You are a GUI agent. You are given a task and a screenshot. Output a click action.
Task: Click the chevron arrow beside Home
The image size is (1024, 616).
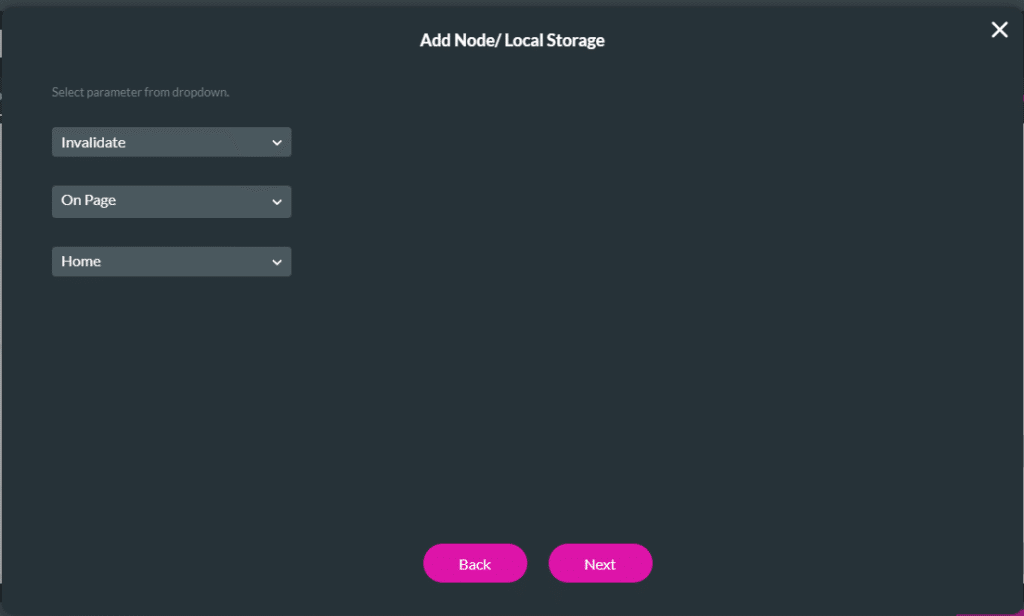(x=277, y=262)
